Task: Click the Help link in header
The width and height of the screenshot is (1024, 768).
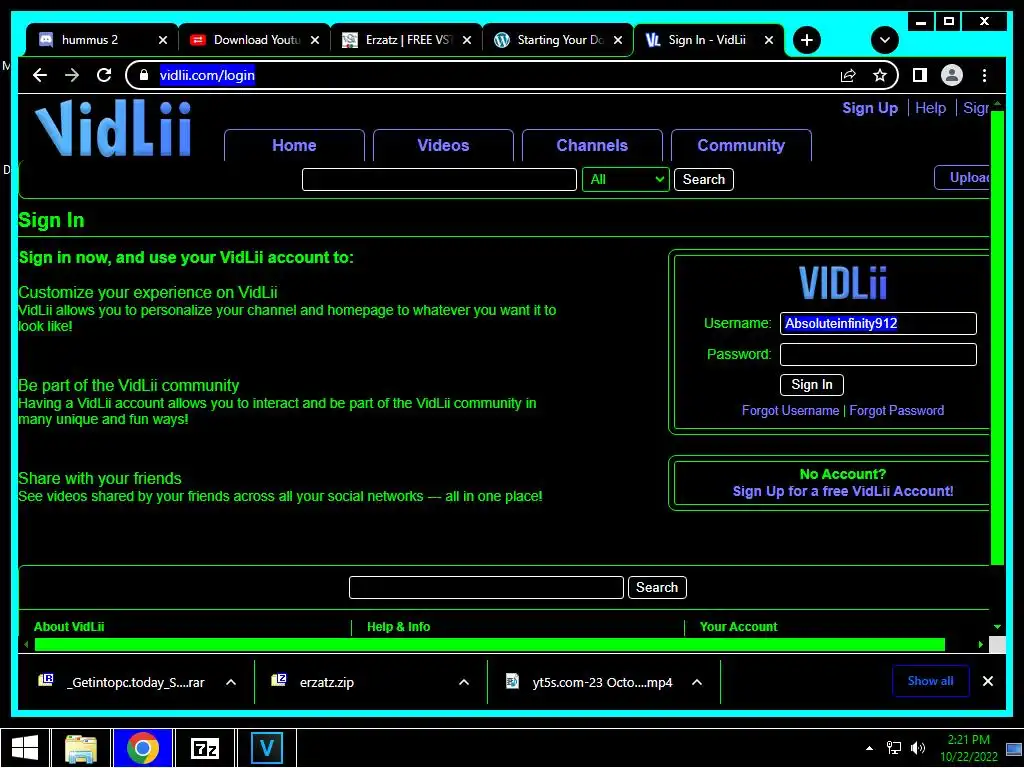Action: 930,108
